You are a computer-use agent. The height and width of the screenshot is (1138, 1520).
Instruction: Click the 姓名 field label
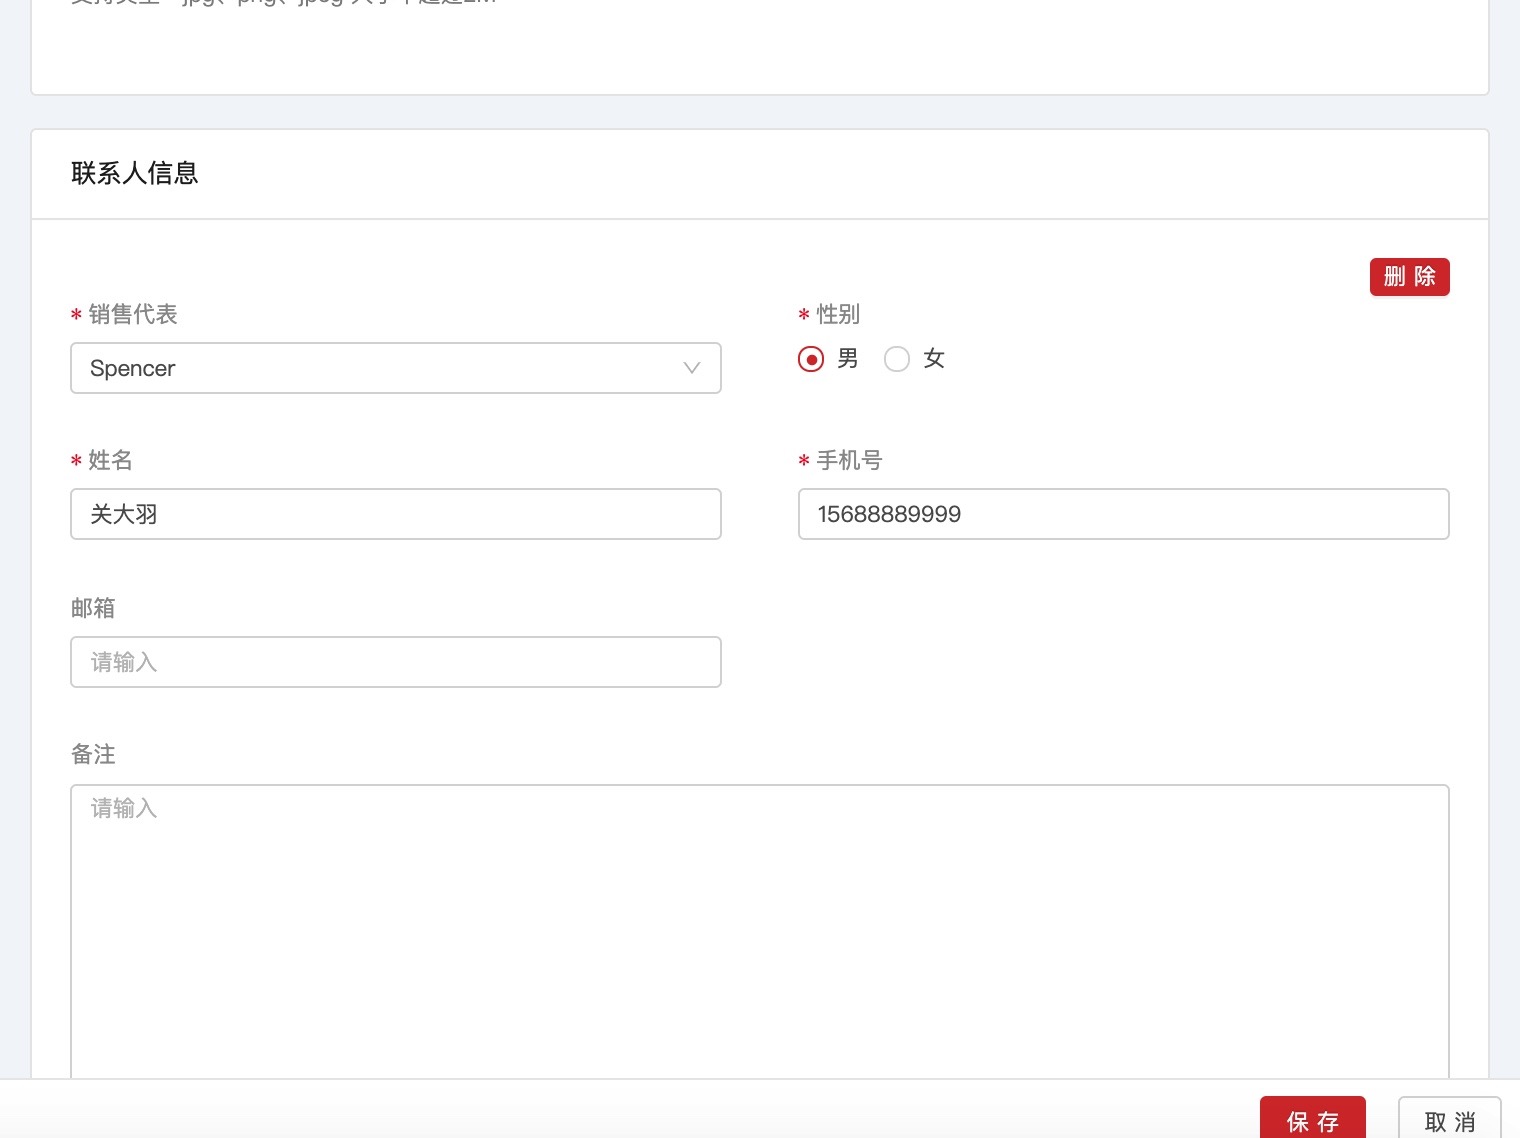pos(110,460)
